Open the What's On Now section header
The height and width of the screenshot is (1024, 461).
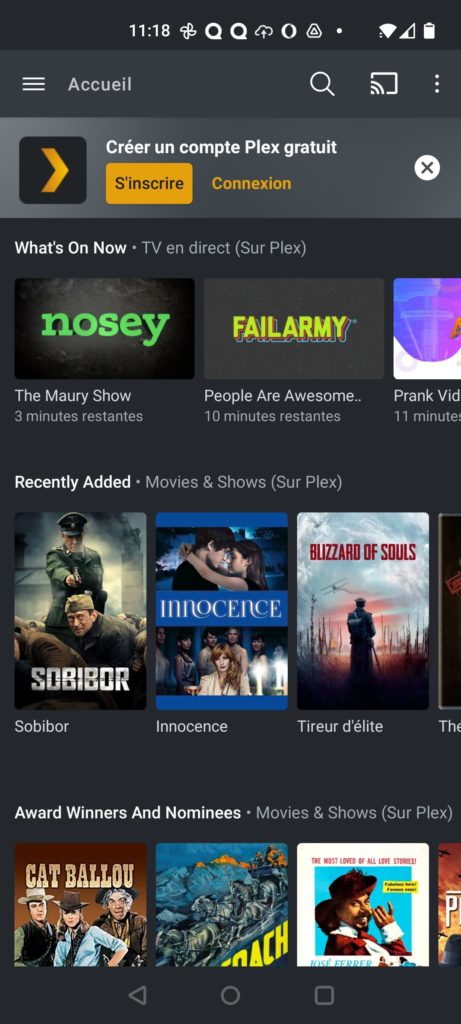(71, 248)
